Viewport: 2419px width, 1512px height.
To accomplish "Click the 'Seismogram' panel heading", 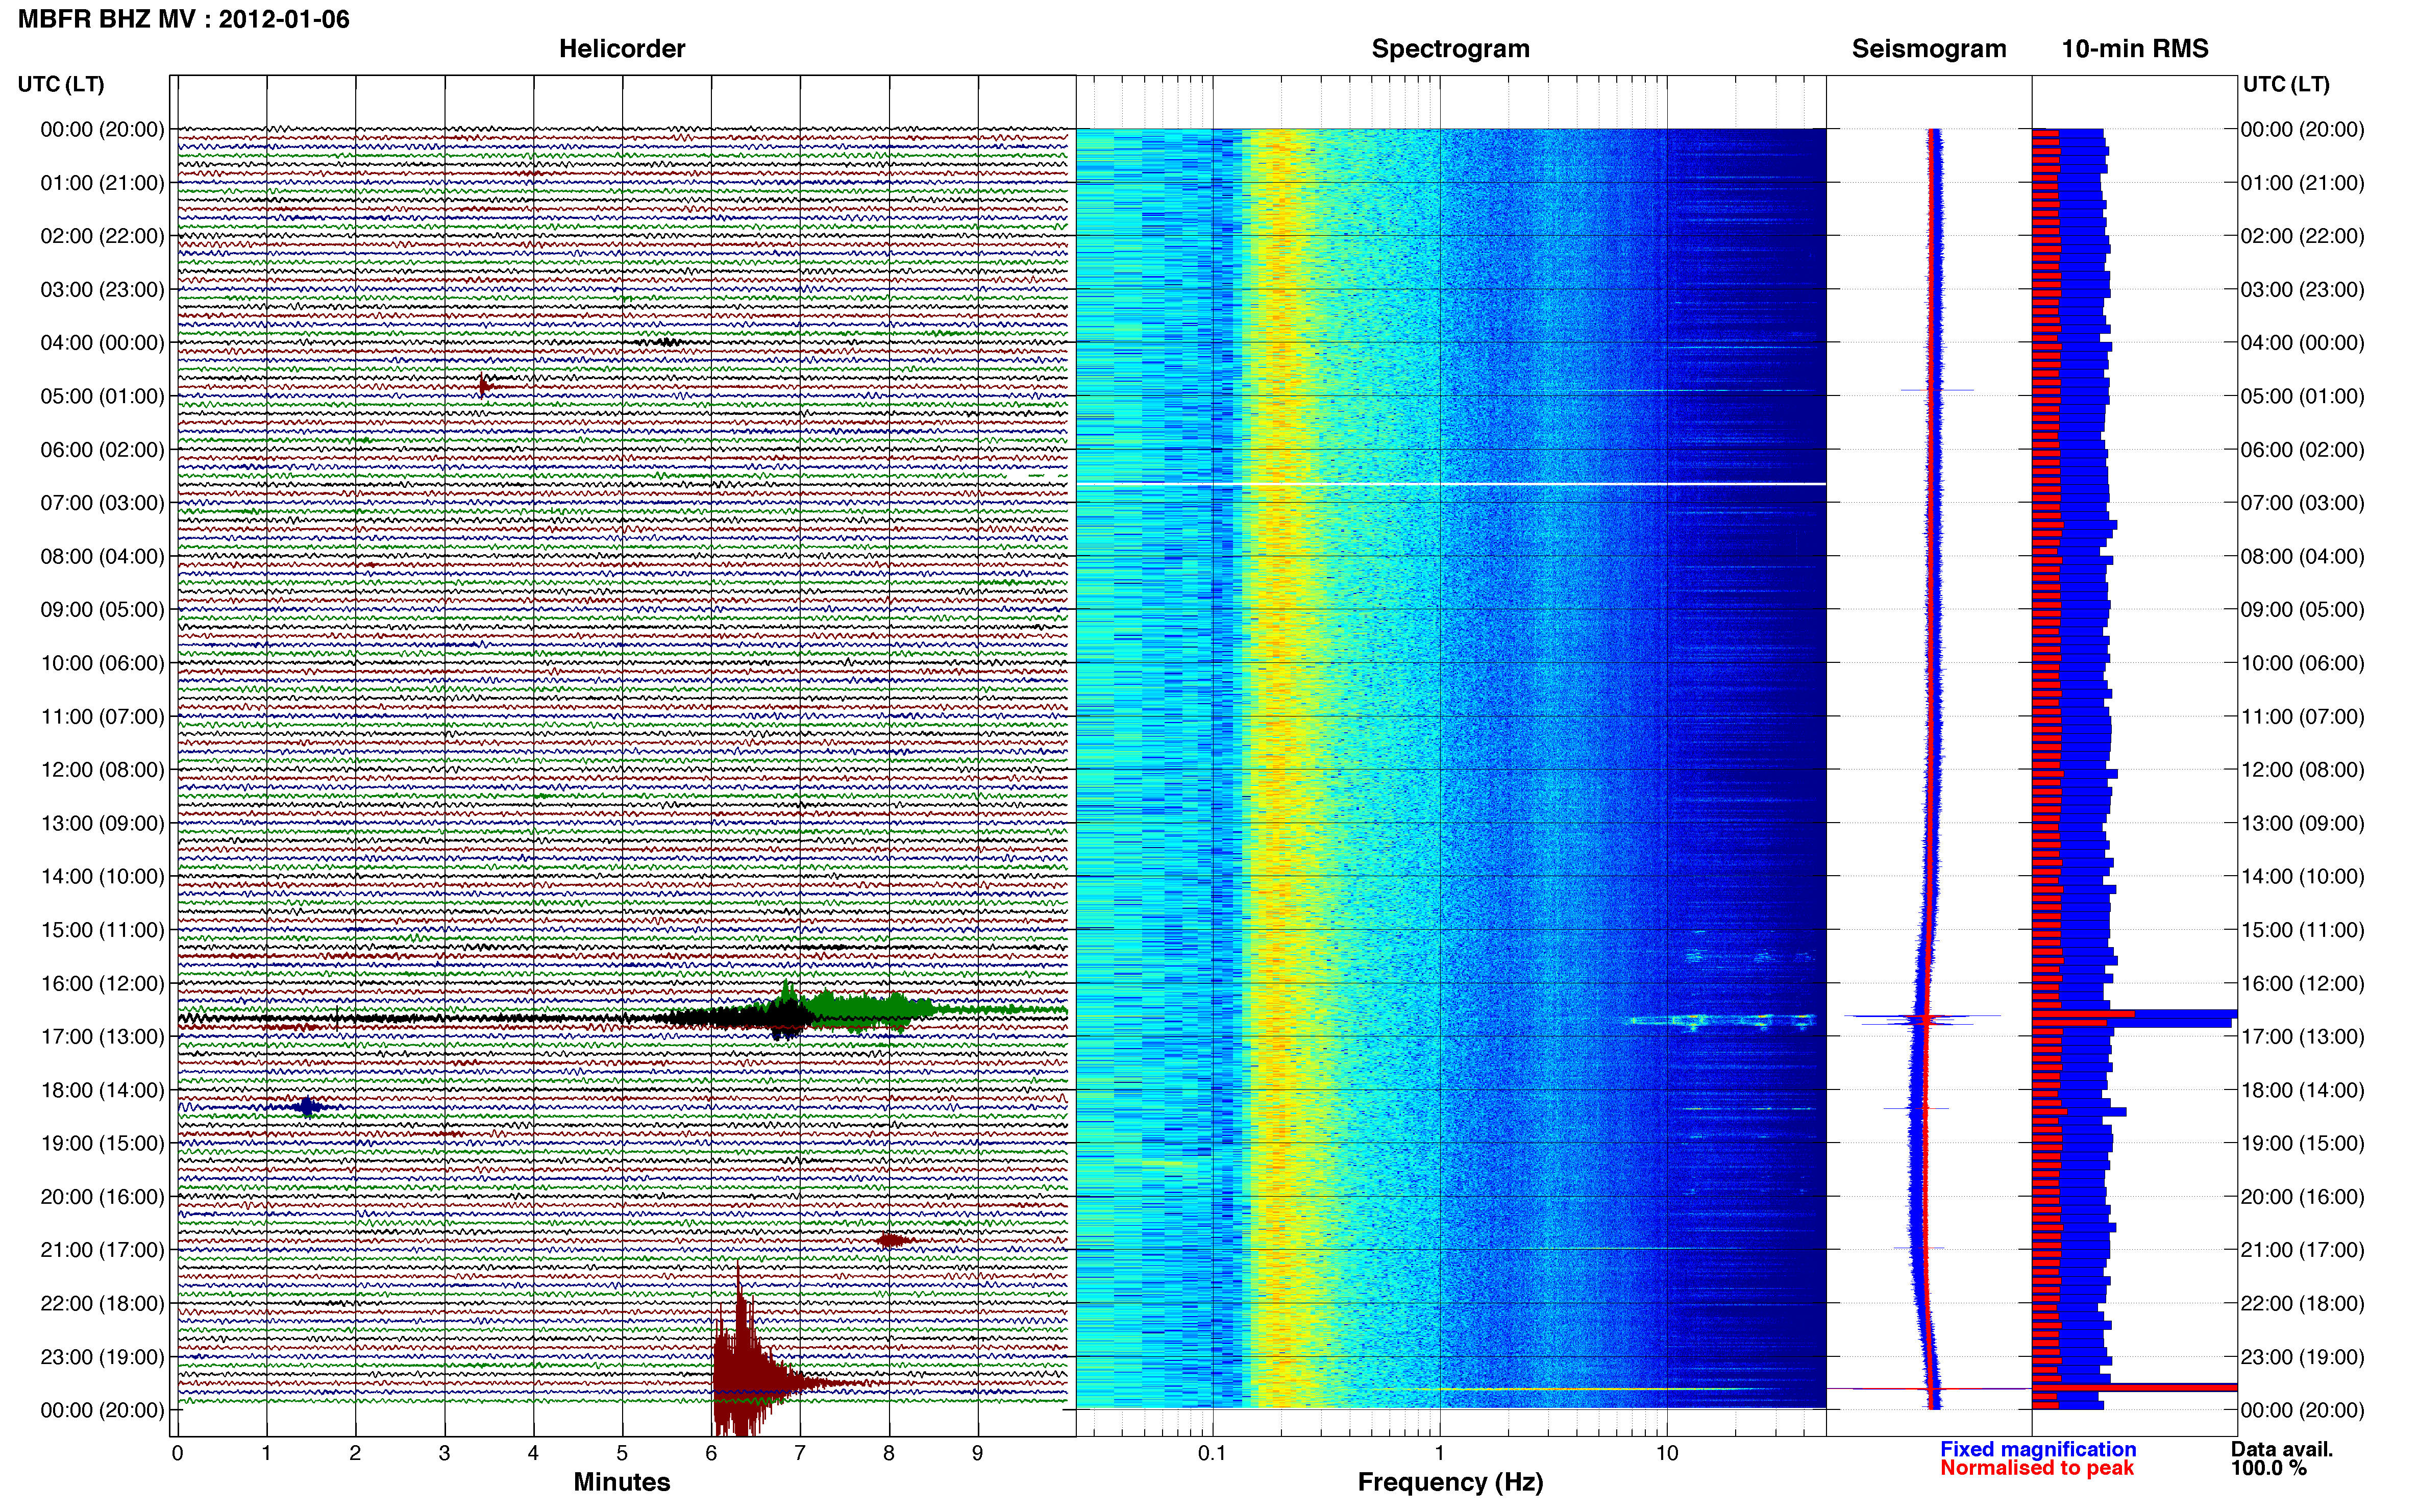I will click(x=1929, y=49).
